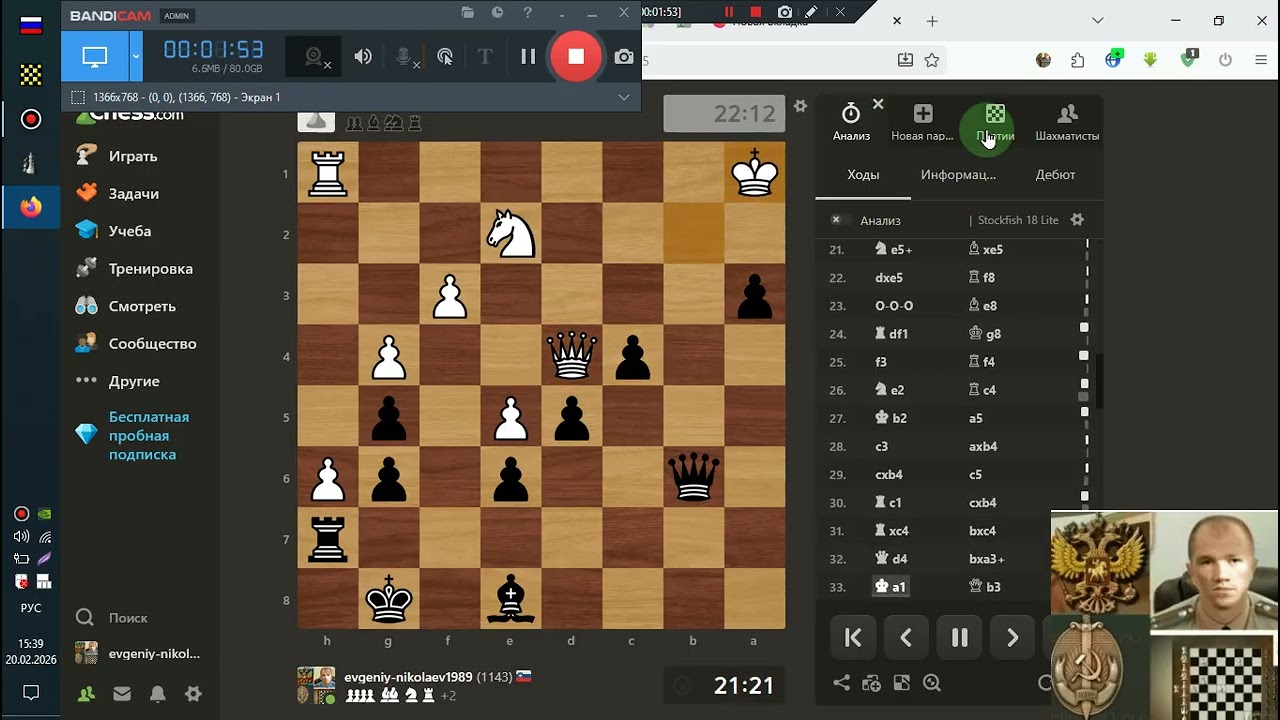This screenshot has height=720, width=1280.
Task: Open sidebar settings gear icon
Action: pyautogui.click(x=194, y=693)
